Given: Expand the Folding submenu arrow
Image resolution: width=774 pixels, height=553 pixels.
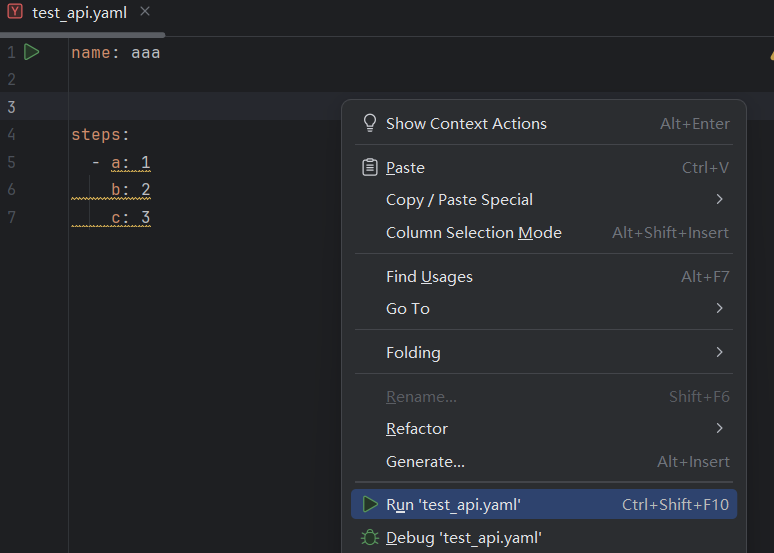Looking at the screenshot, I should tap(719, 352).
